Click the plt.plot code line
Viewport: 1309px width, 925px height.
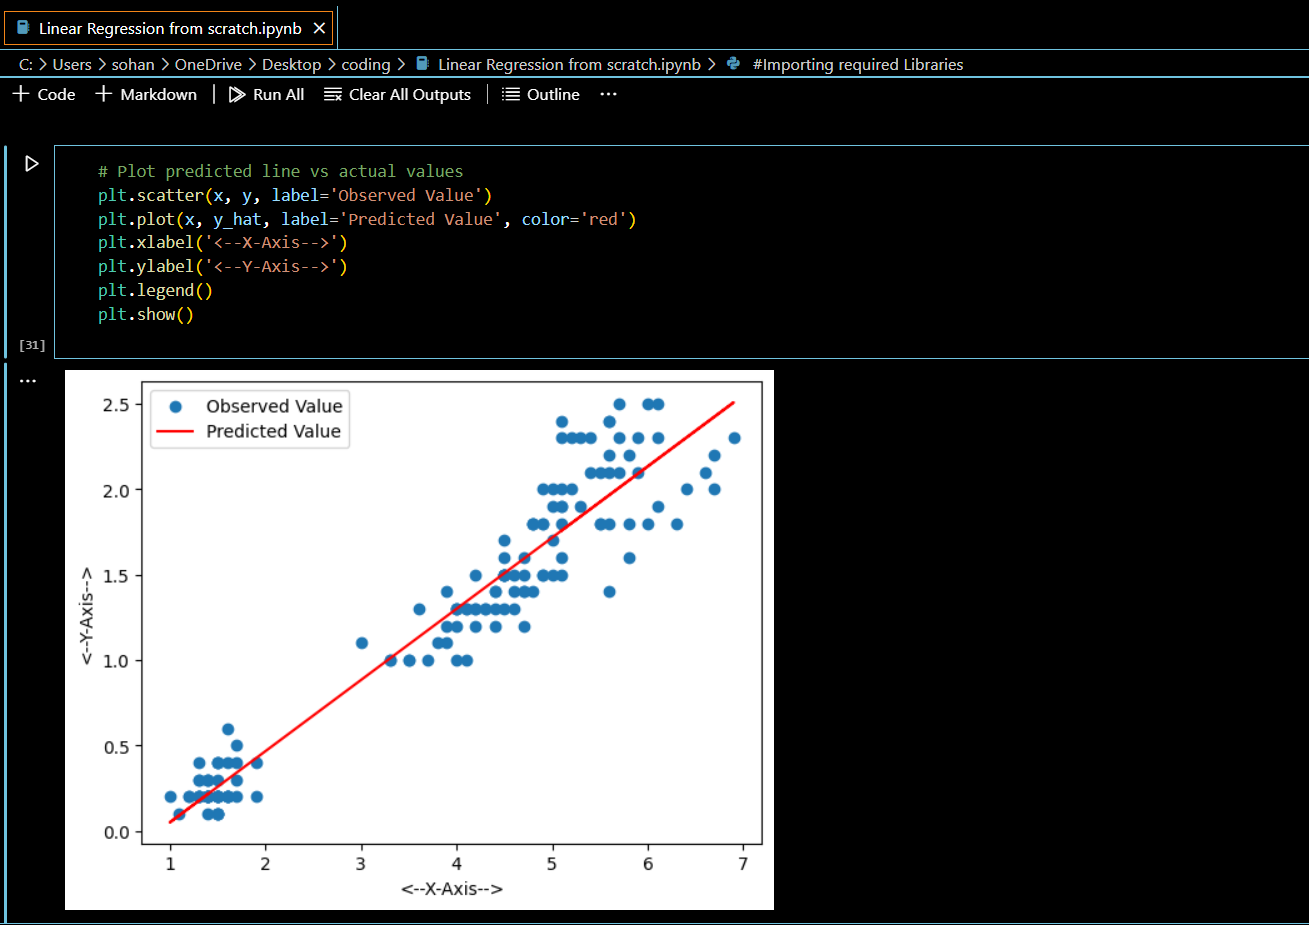click(x=367, y=219)
